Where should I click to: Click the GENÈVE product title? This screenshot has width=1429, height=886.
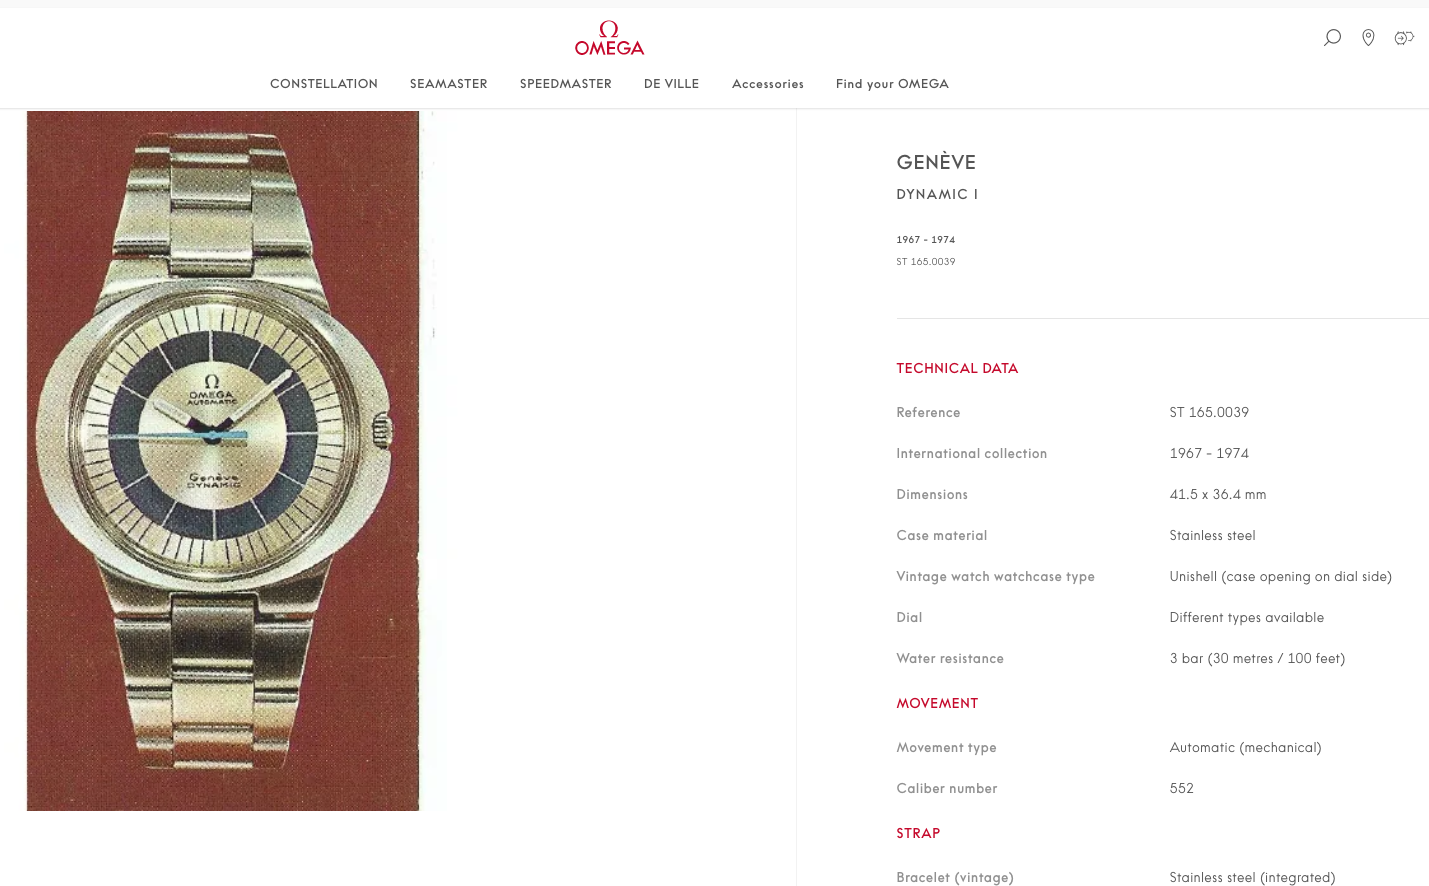click(x=936, y=162)
